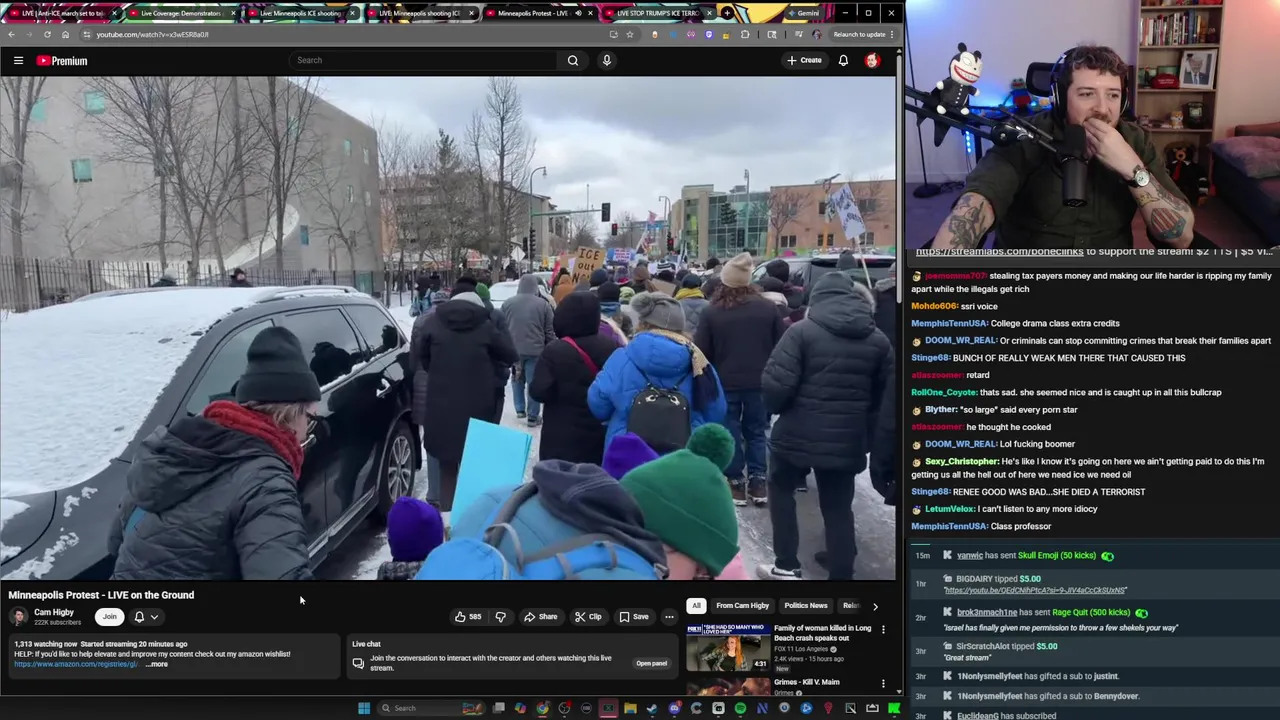Open more actions three-dot menu
This screenshot has height=720, width=1280.
tap(669, 616)
